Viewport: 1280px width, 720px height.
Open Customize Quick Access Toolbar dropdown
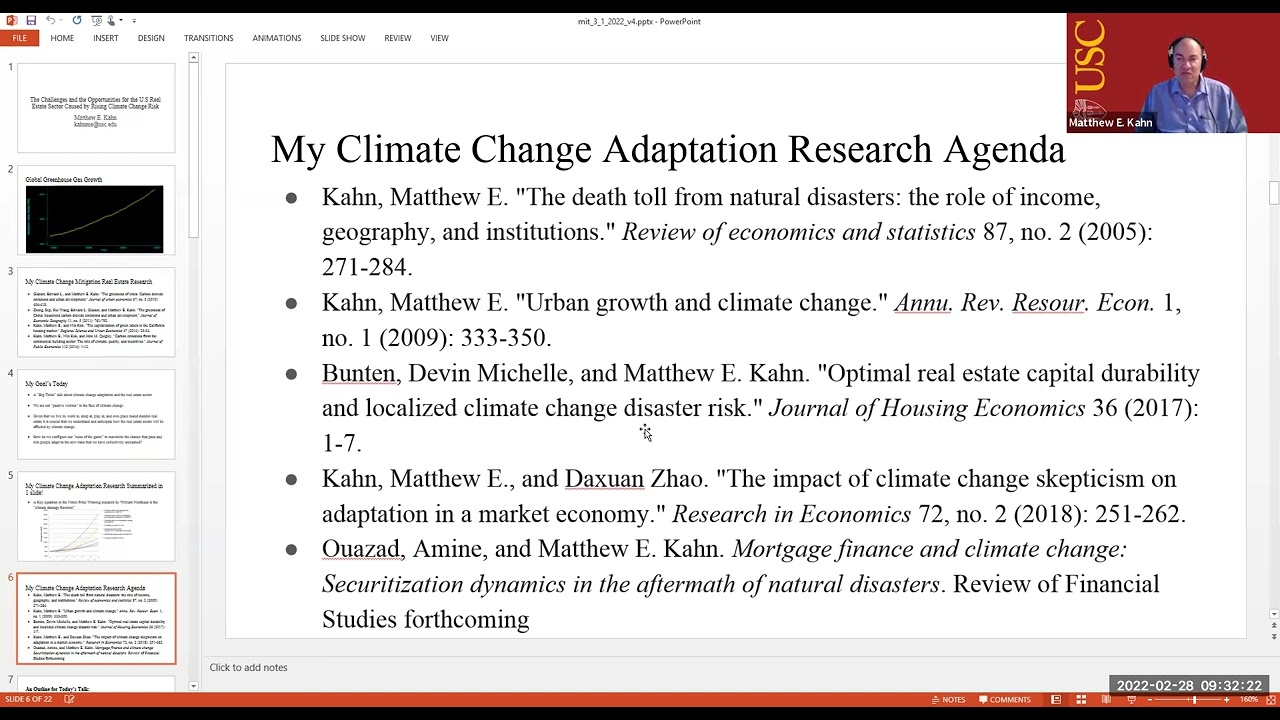click(134, 21)
